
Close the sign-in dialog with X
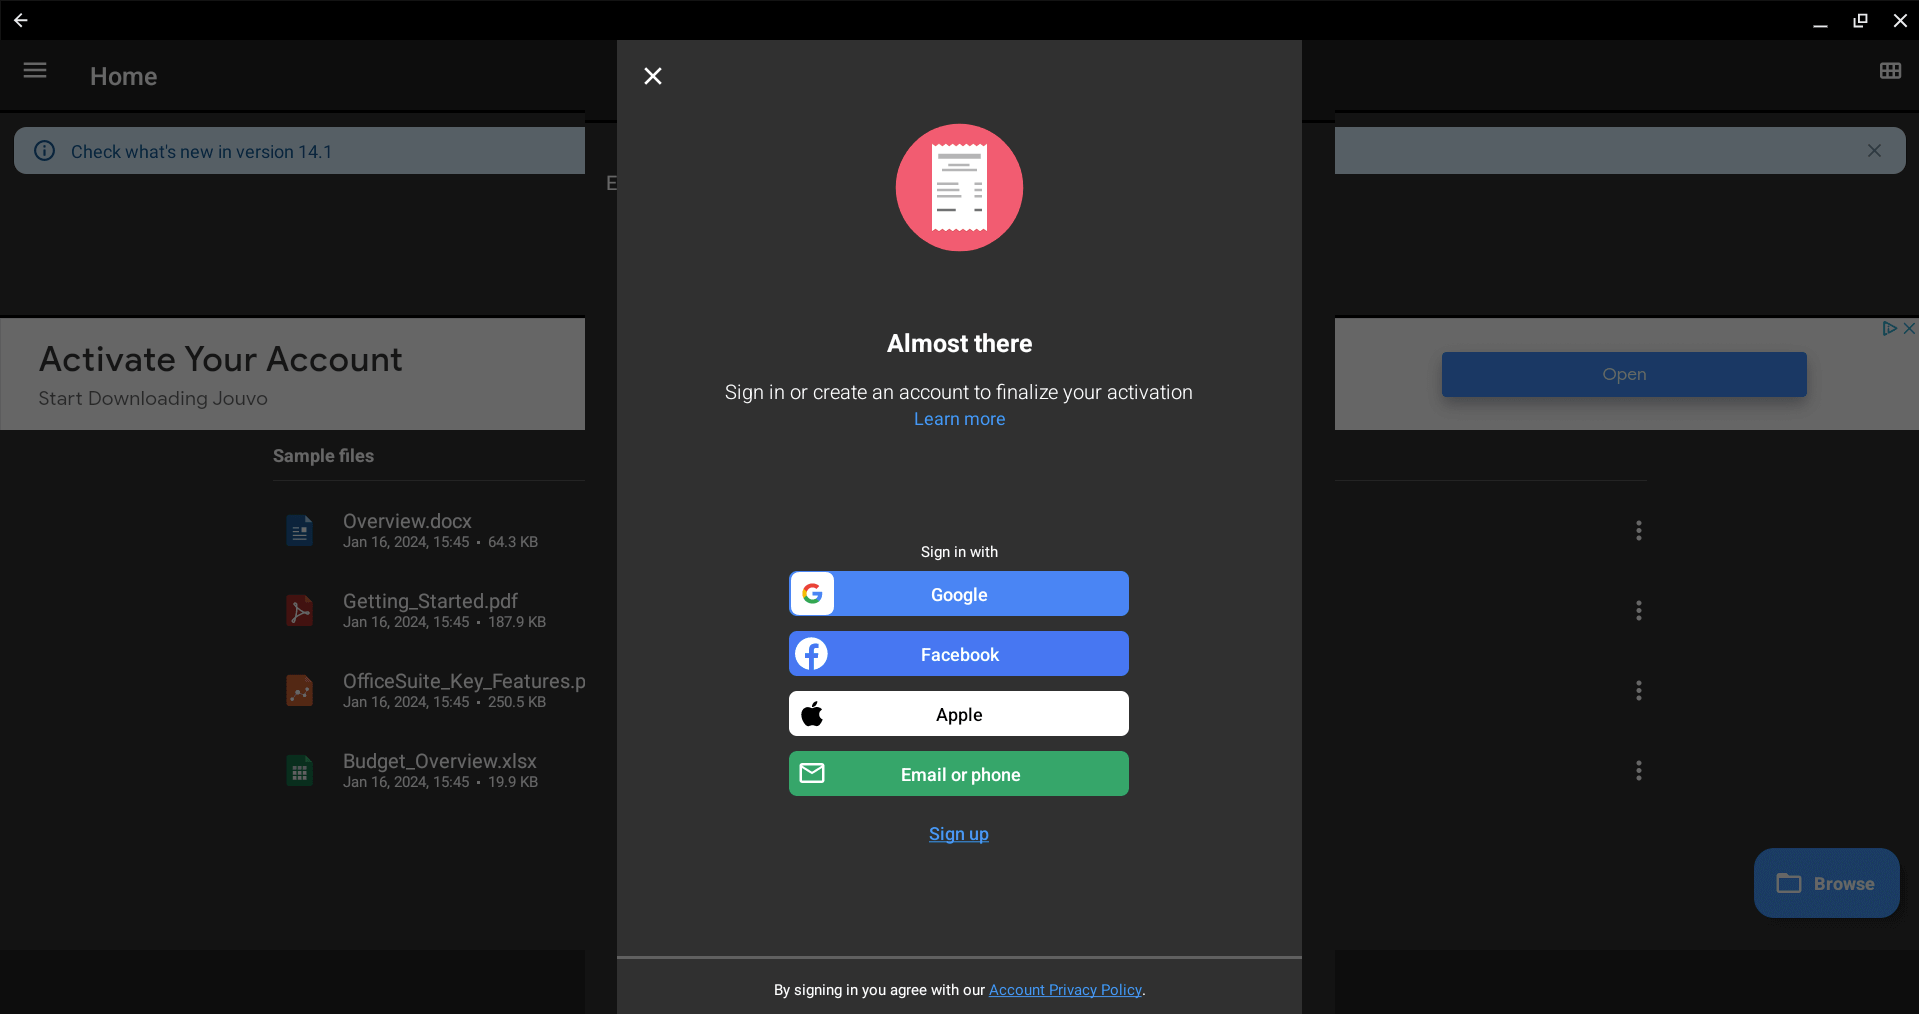[x=653, y=76]
